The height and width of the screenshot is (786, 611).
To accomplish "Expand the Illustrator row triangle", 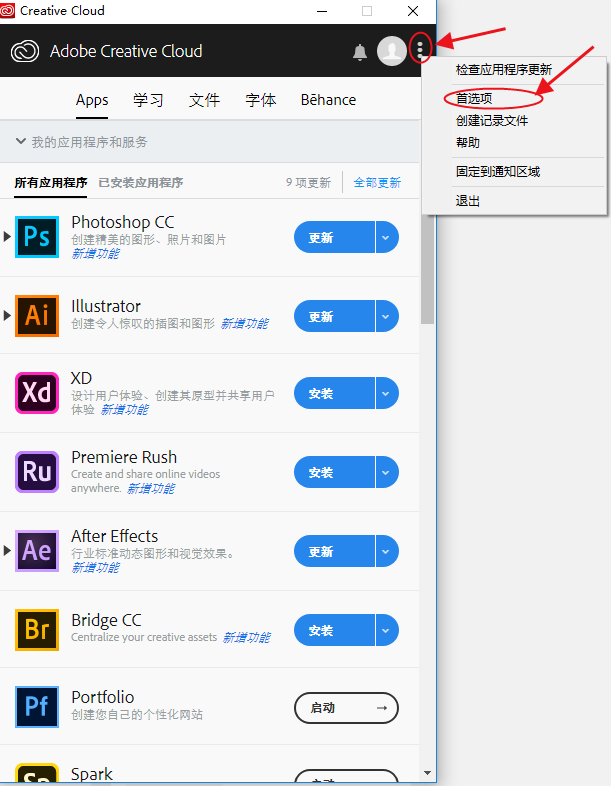I will click(x=7, y=315).
